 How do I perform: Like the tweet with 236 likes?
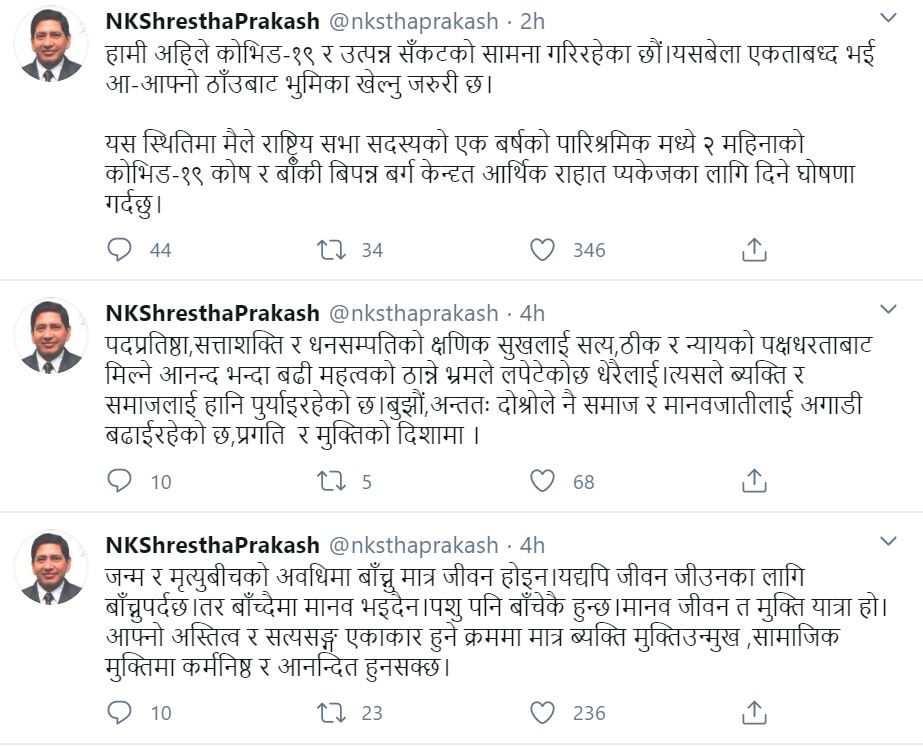(x=542, y=713)
